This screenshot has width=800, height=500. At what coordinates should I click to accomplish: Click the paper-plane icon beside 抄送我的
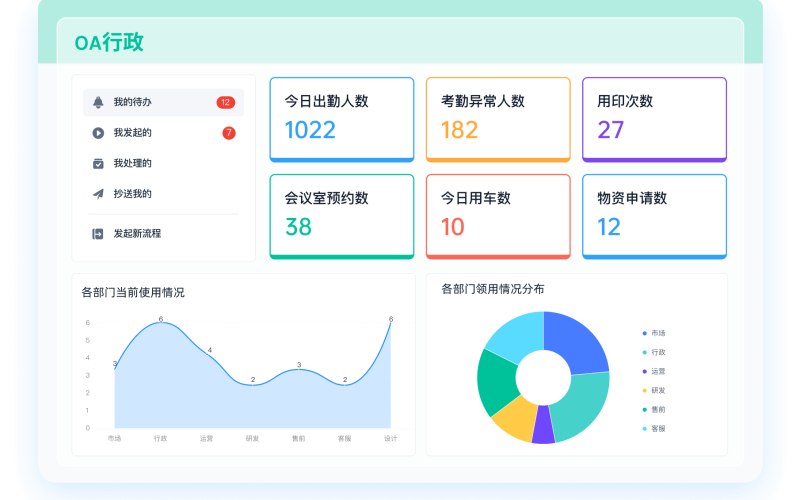click(98, 194)
